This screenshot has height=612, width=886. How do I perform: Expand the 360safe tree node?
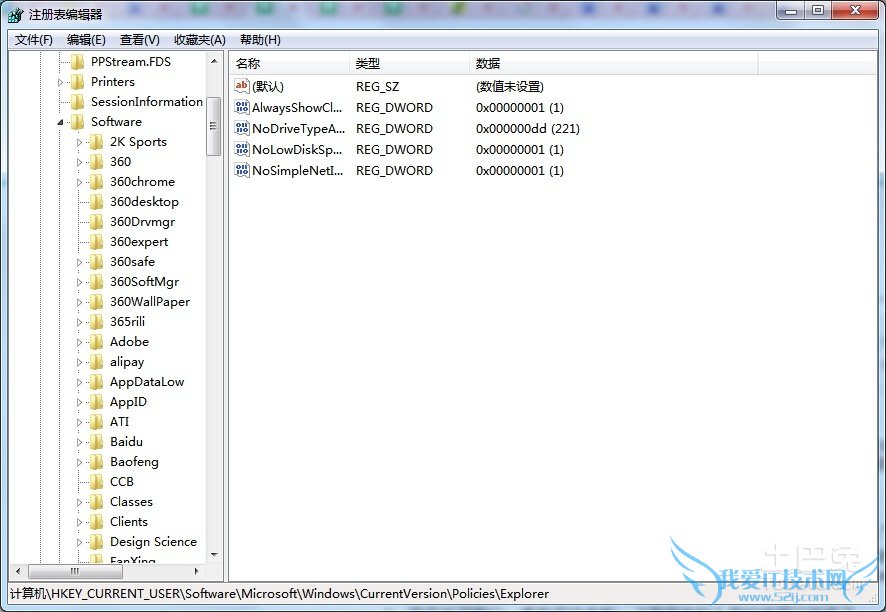[x=80, y=262]
